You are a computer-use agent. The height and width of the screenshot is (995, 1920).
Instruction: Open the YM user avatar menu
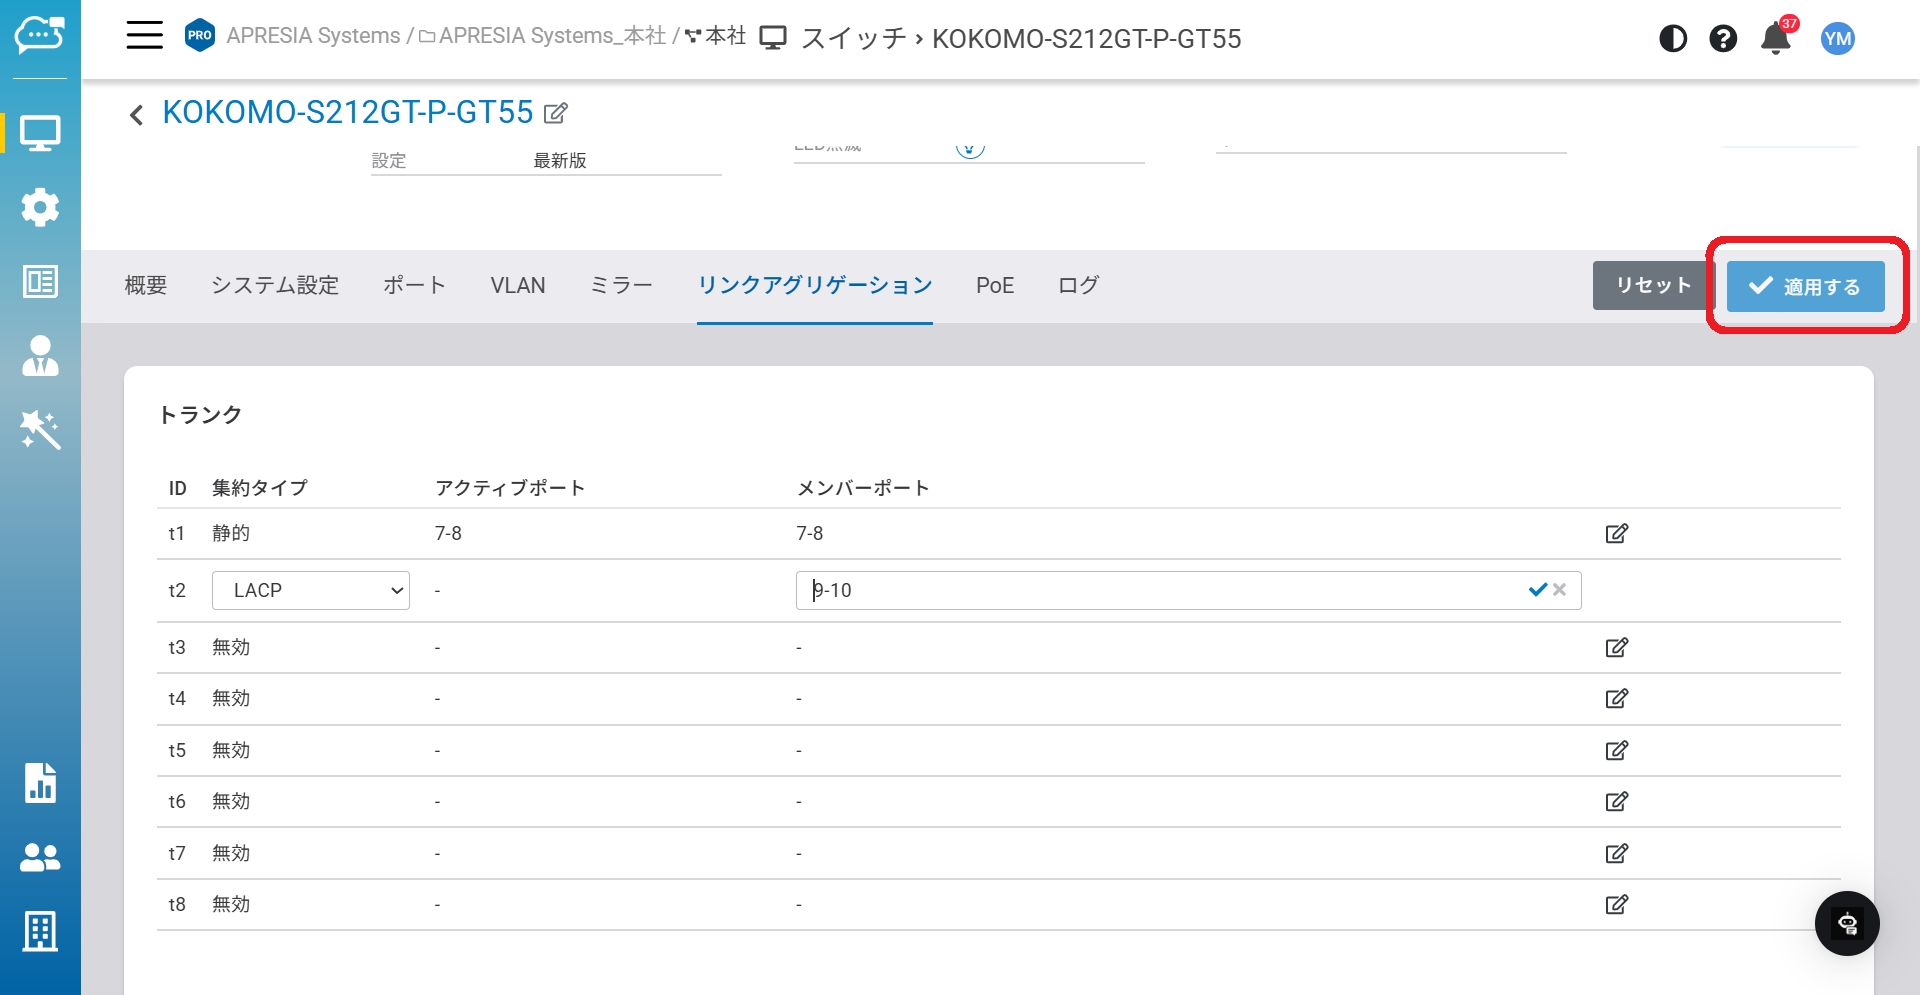click(x=1837, y=39)
